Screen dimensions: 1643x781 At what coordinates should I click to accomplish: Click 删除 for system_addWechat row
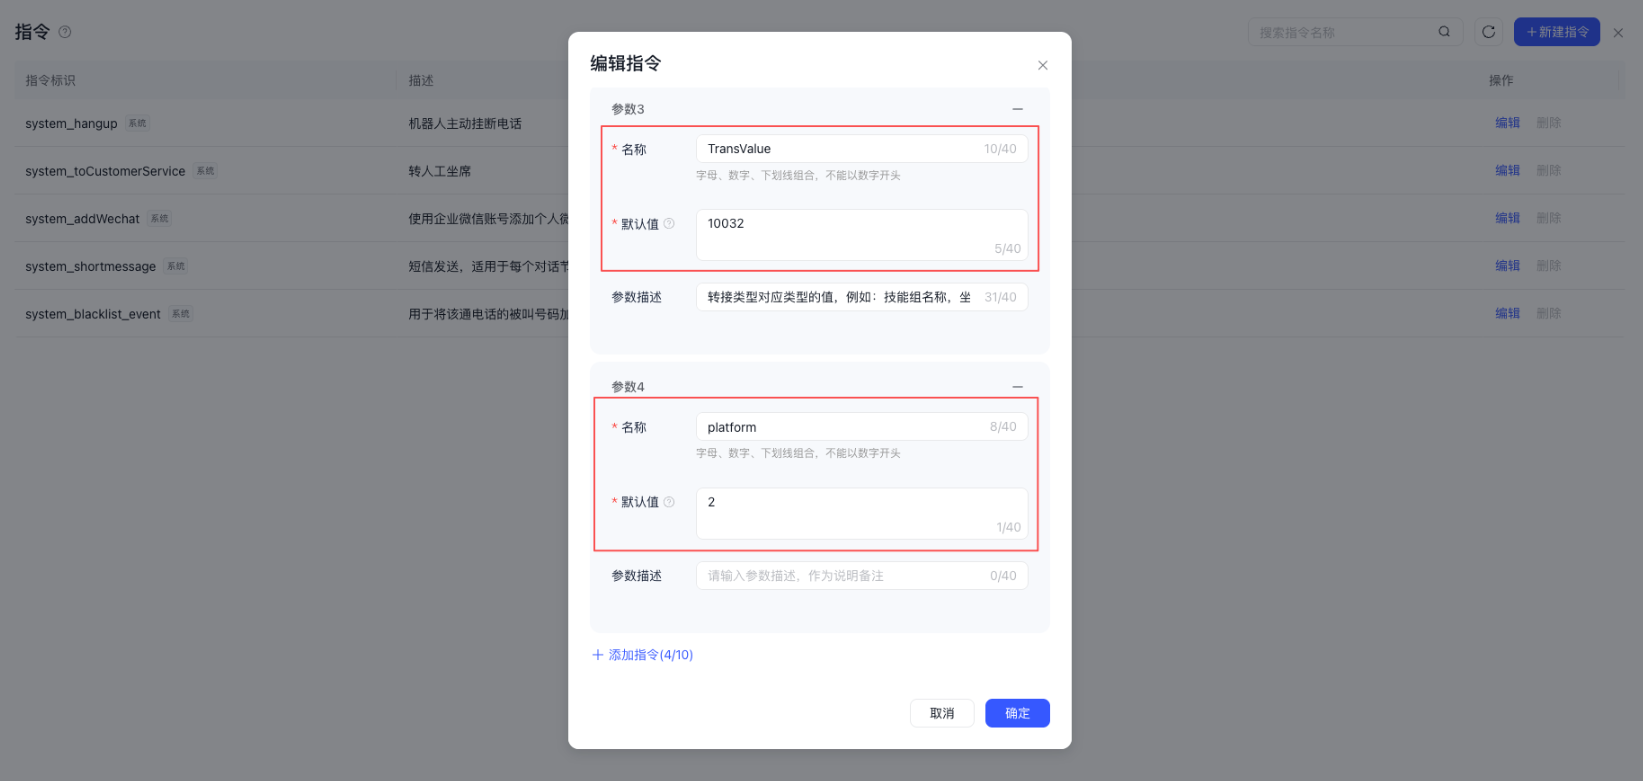(1548, 218)
